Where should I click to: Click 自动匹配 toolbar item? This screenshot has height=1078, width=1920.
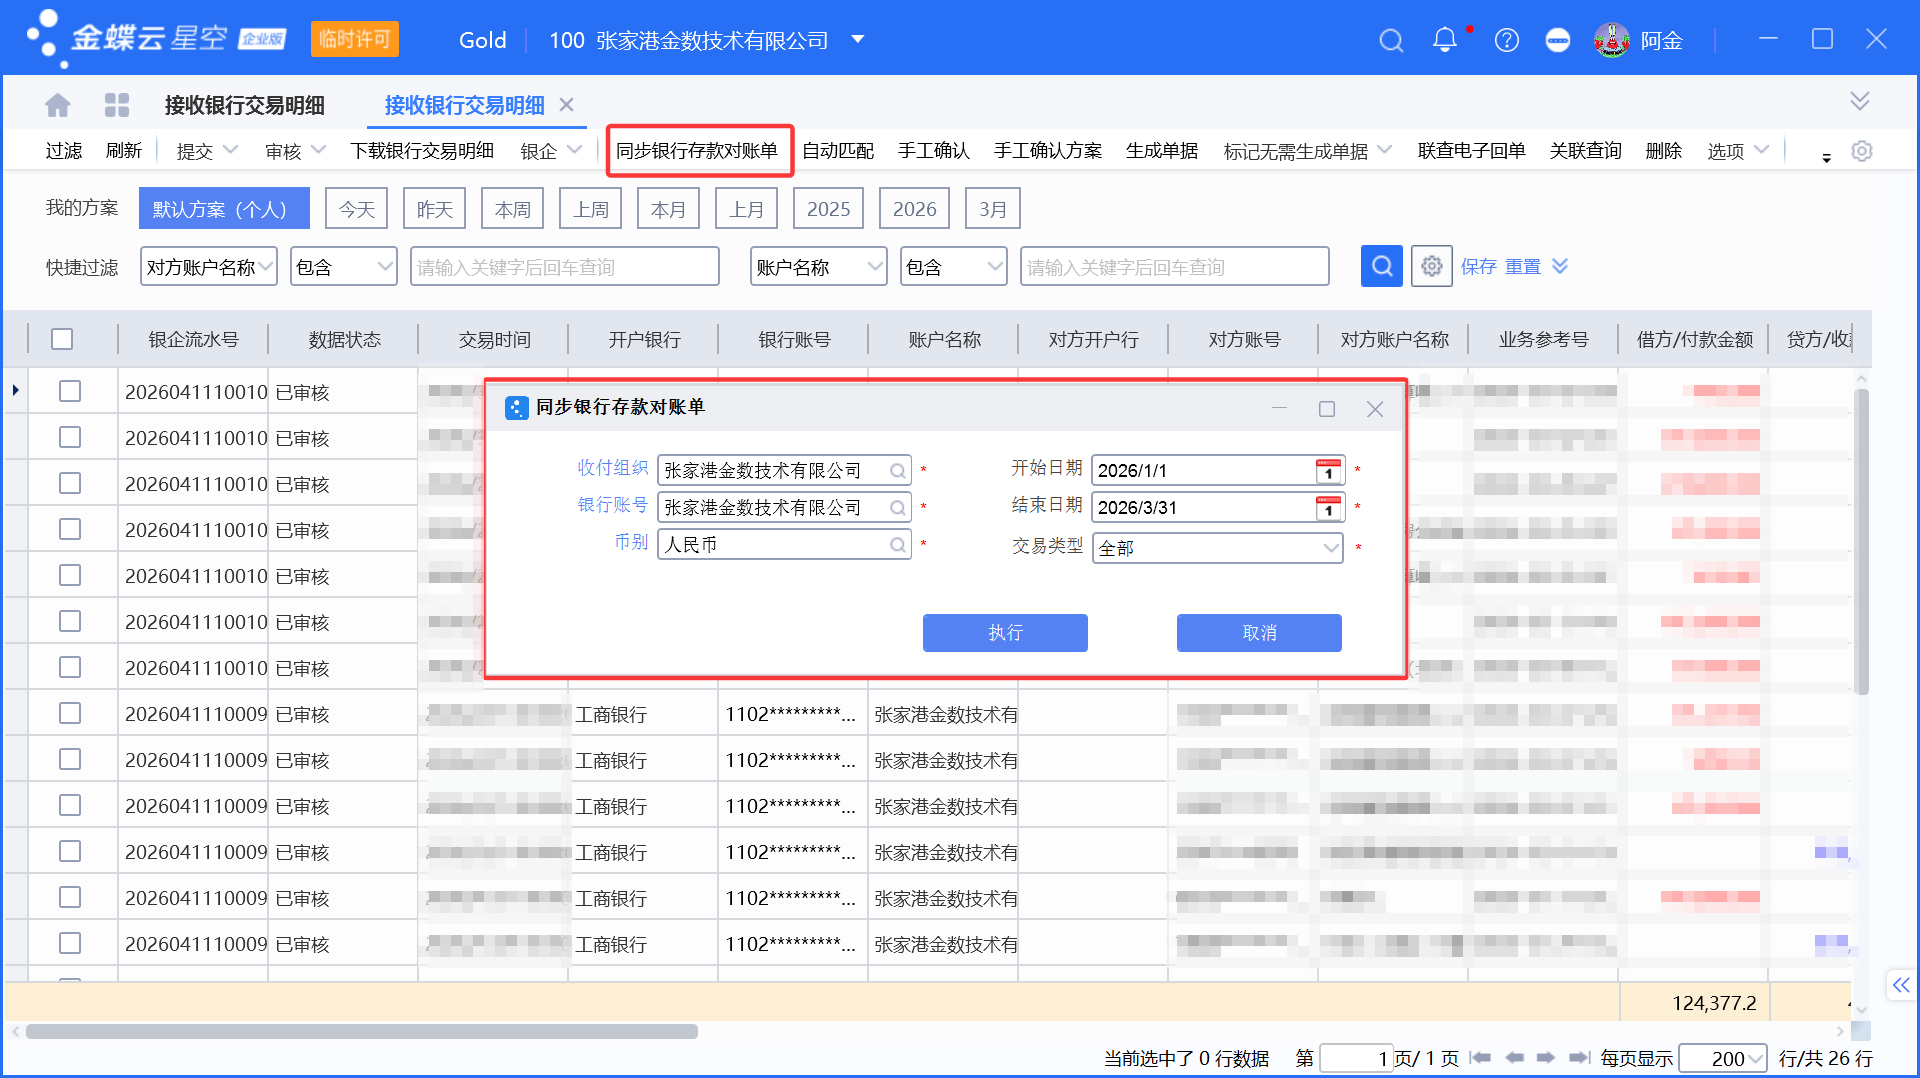click(838, 151)
